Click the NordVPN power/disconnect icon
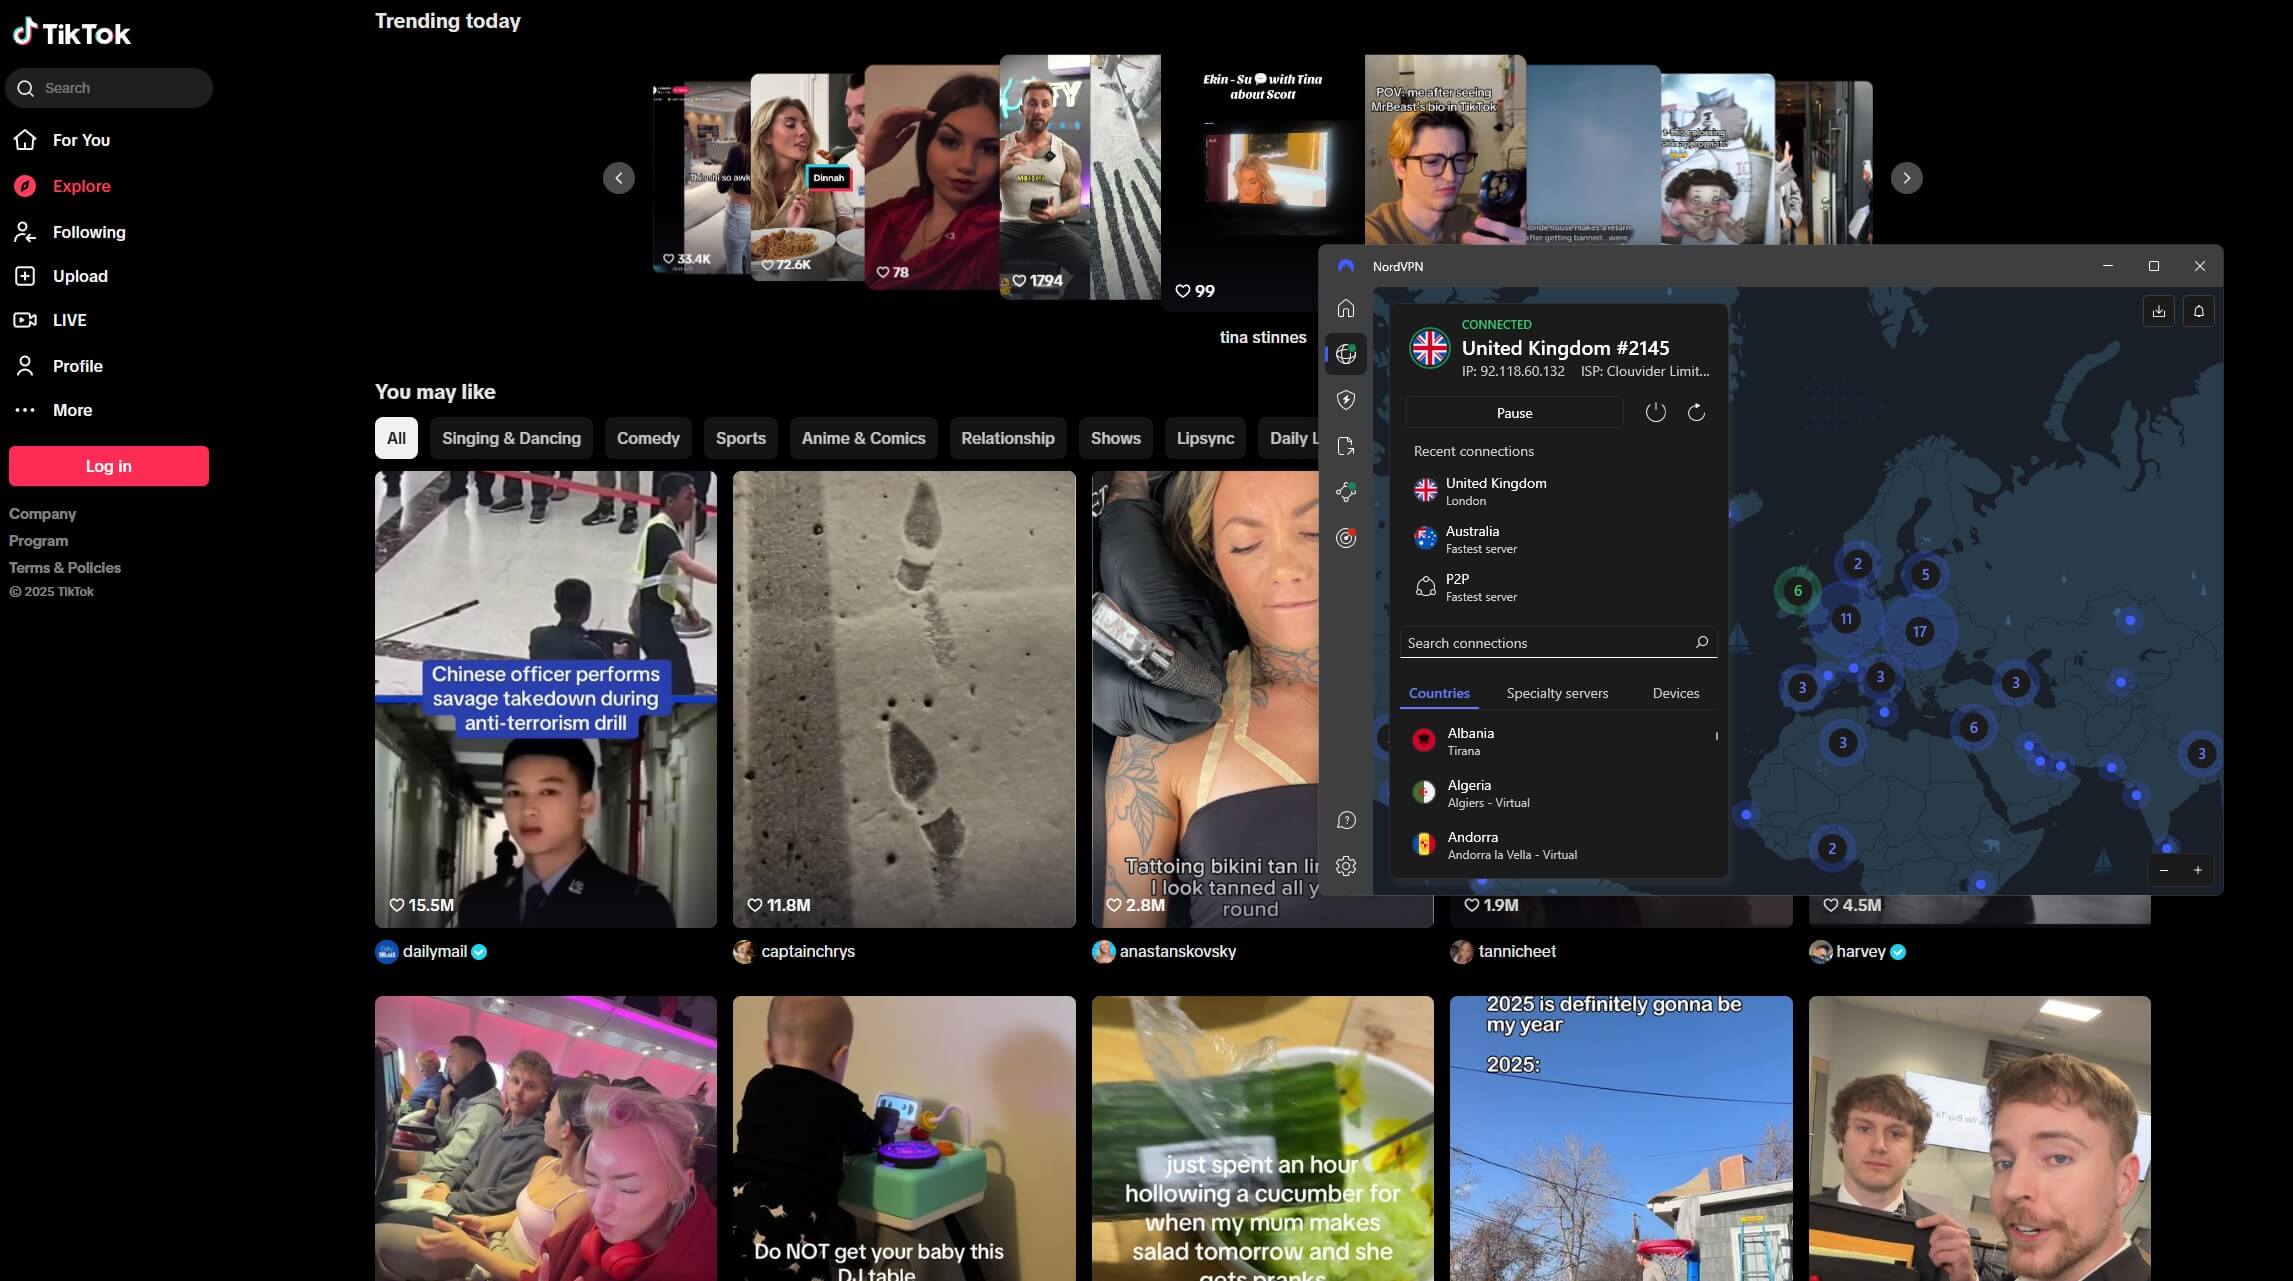This screenshot has height=1281, width=2293. [1655, 411]
